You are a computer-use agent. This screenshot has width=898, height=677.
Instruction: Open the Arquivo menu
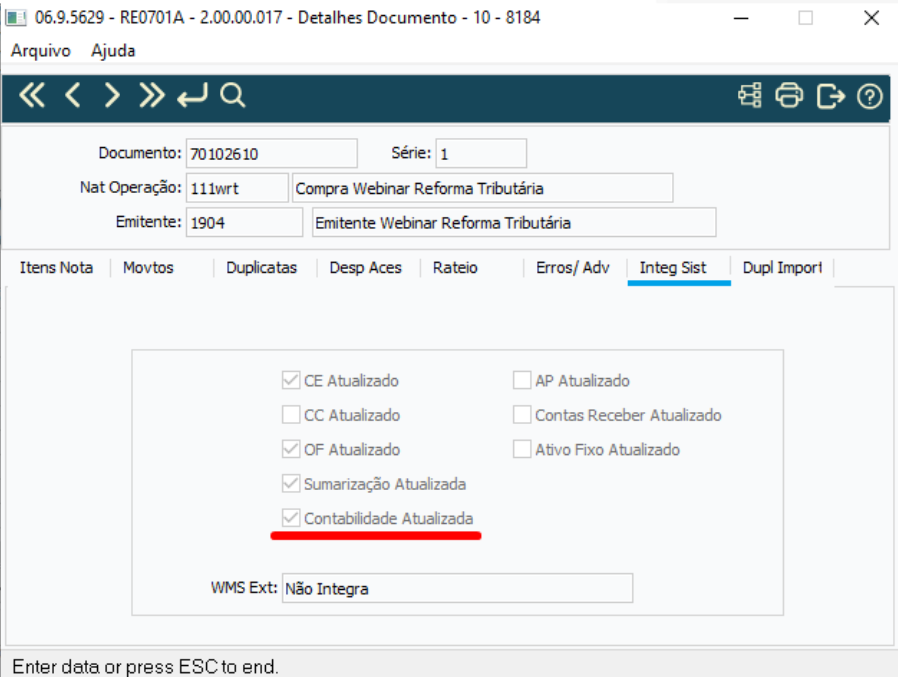click(x=41, y=50)
